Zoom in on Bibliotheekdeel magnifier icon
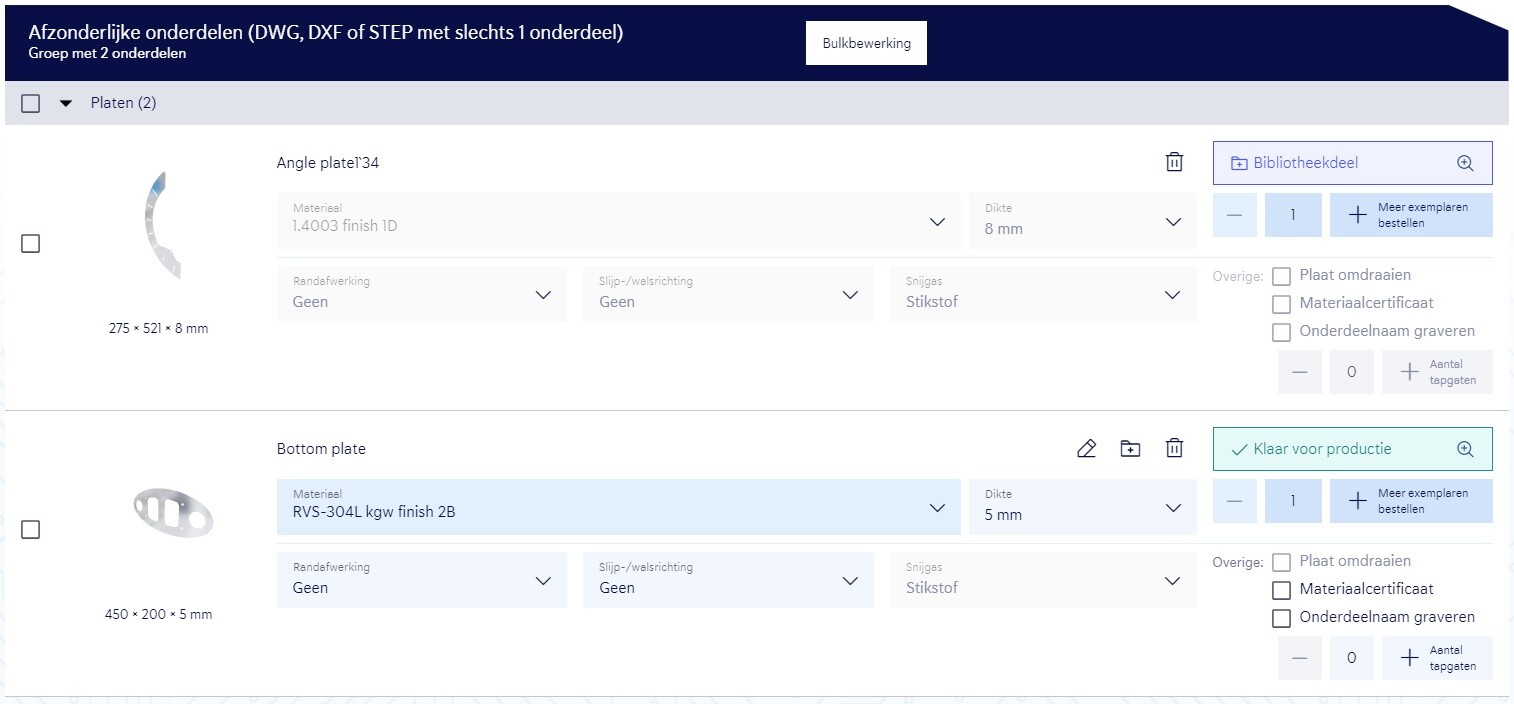This screenshot has height=704, width=1514. pos(1465,163)
